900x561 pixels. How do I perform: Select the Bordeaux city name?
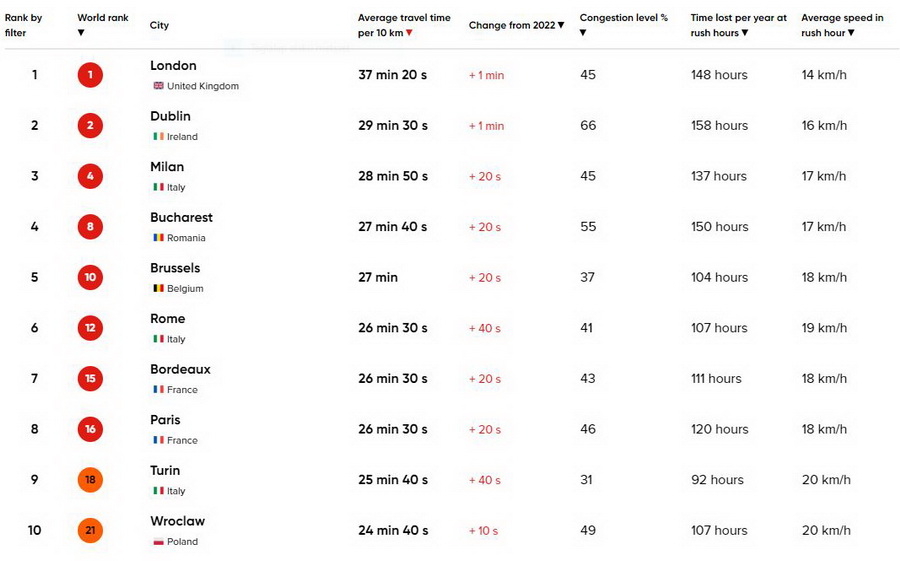tap(180, 369)
